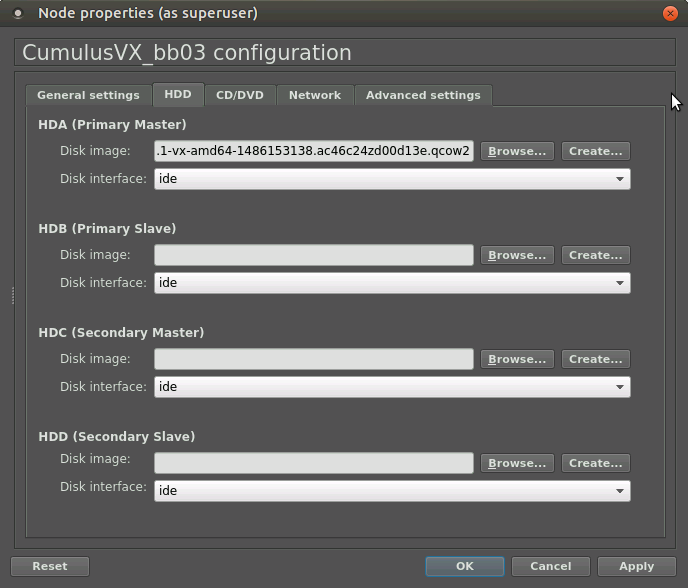Create a new HDD Secondary Slave image

pyautogui.click(x=596, y=463)
